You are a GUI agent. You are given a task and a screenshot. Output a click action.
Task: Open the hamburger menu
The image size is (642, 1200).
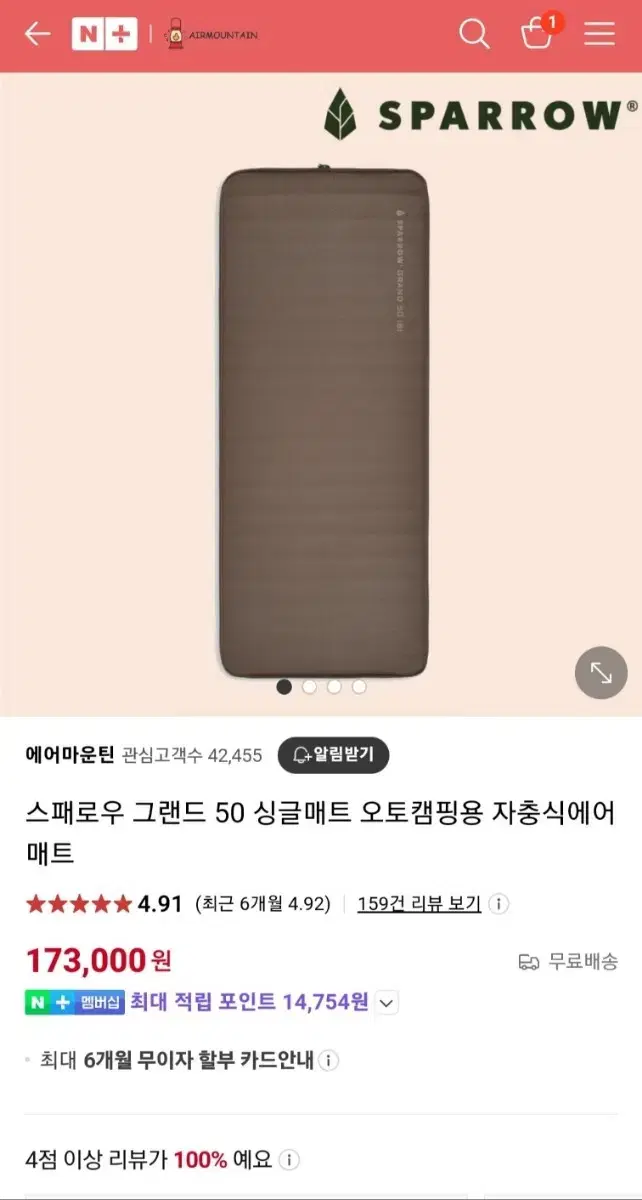click(599, 34)
